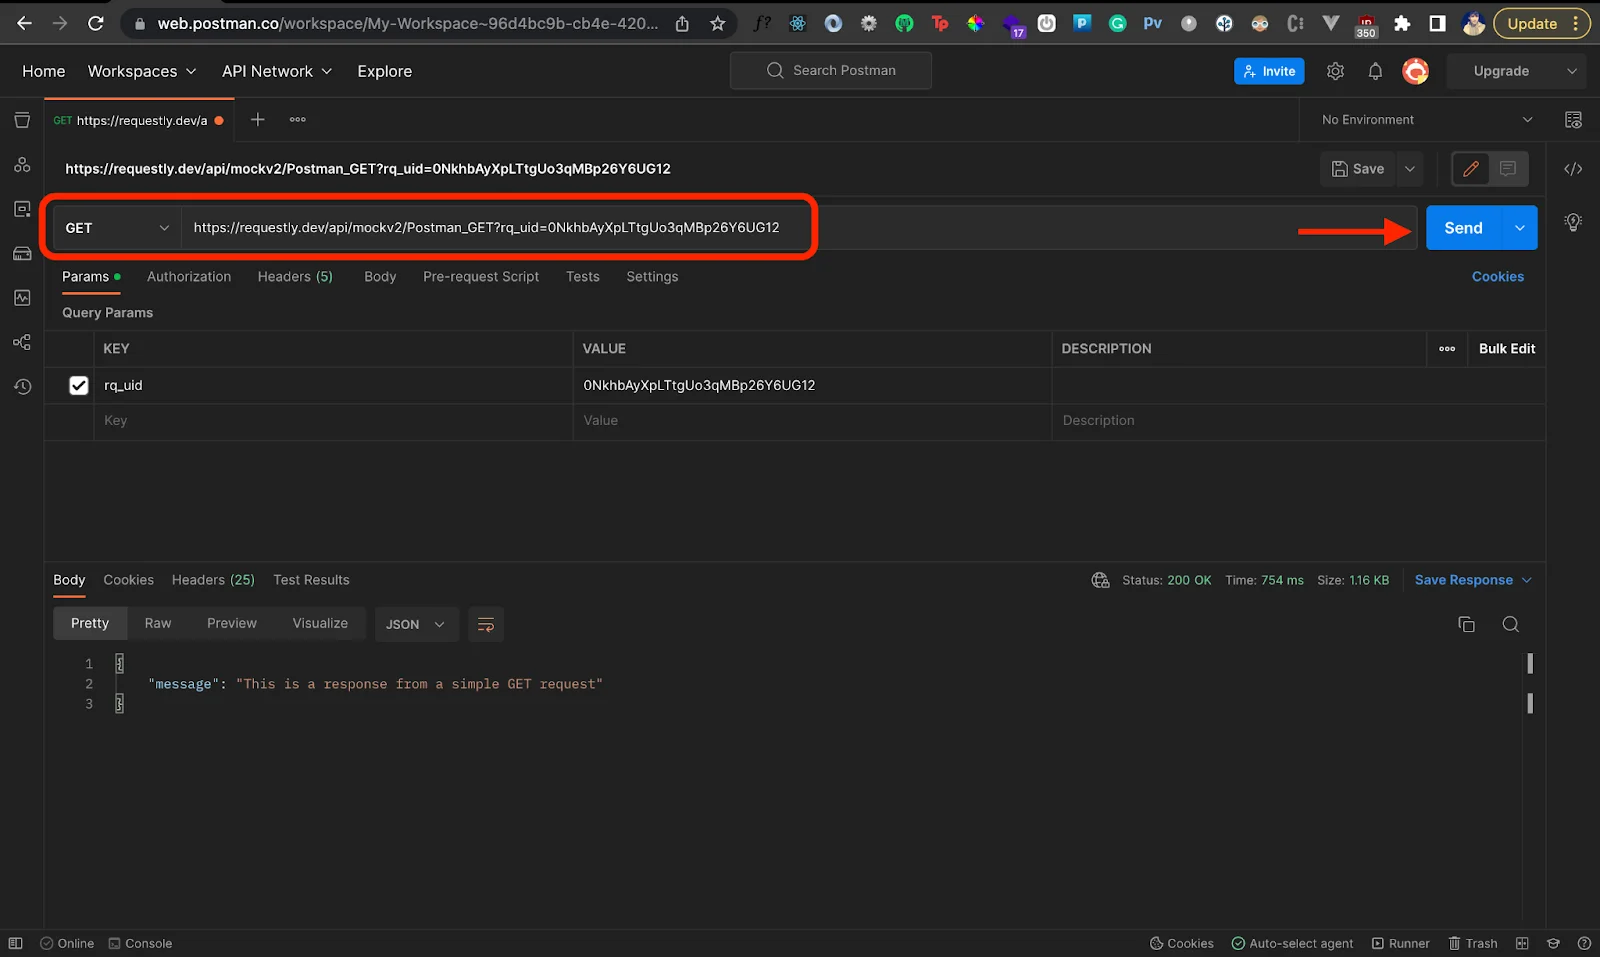
Task: Click the Invite button
Action: point(1269,71)
